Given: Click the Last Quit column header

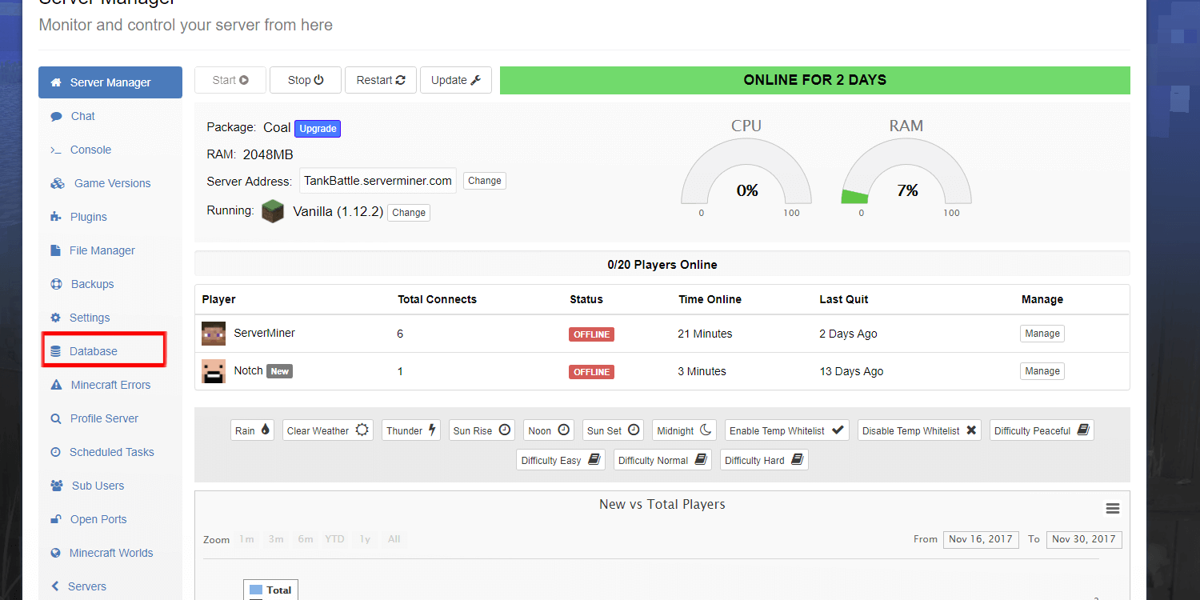Looking at the screenshot, I should click(x=844, y=299).
